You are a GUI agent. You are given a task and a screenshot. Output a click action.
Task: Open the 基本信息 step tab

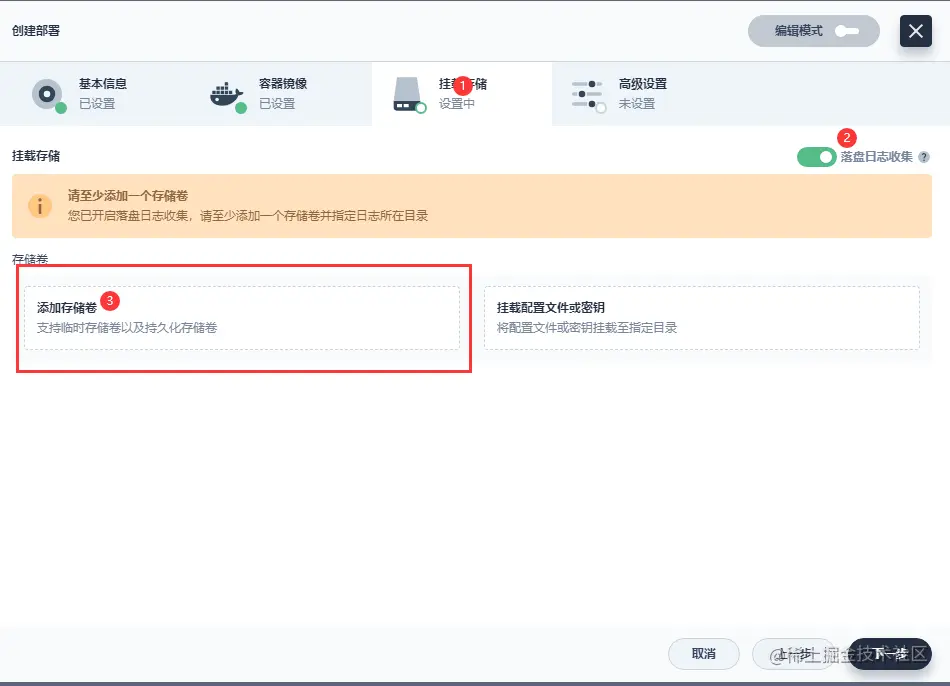[x=96, y=94]
